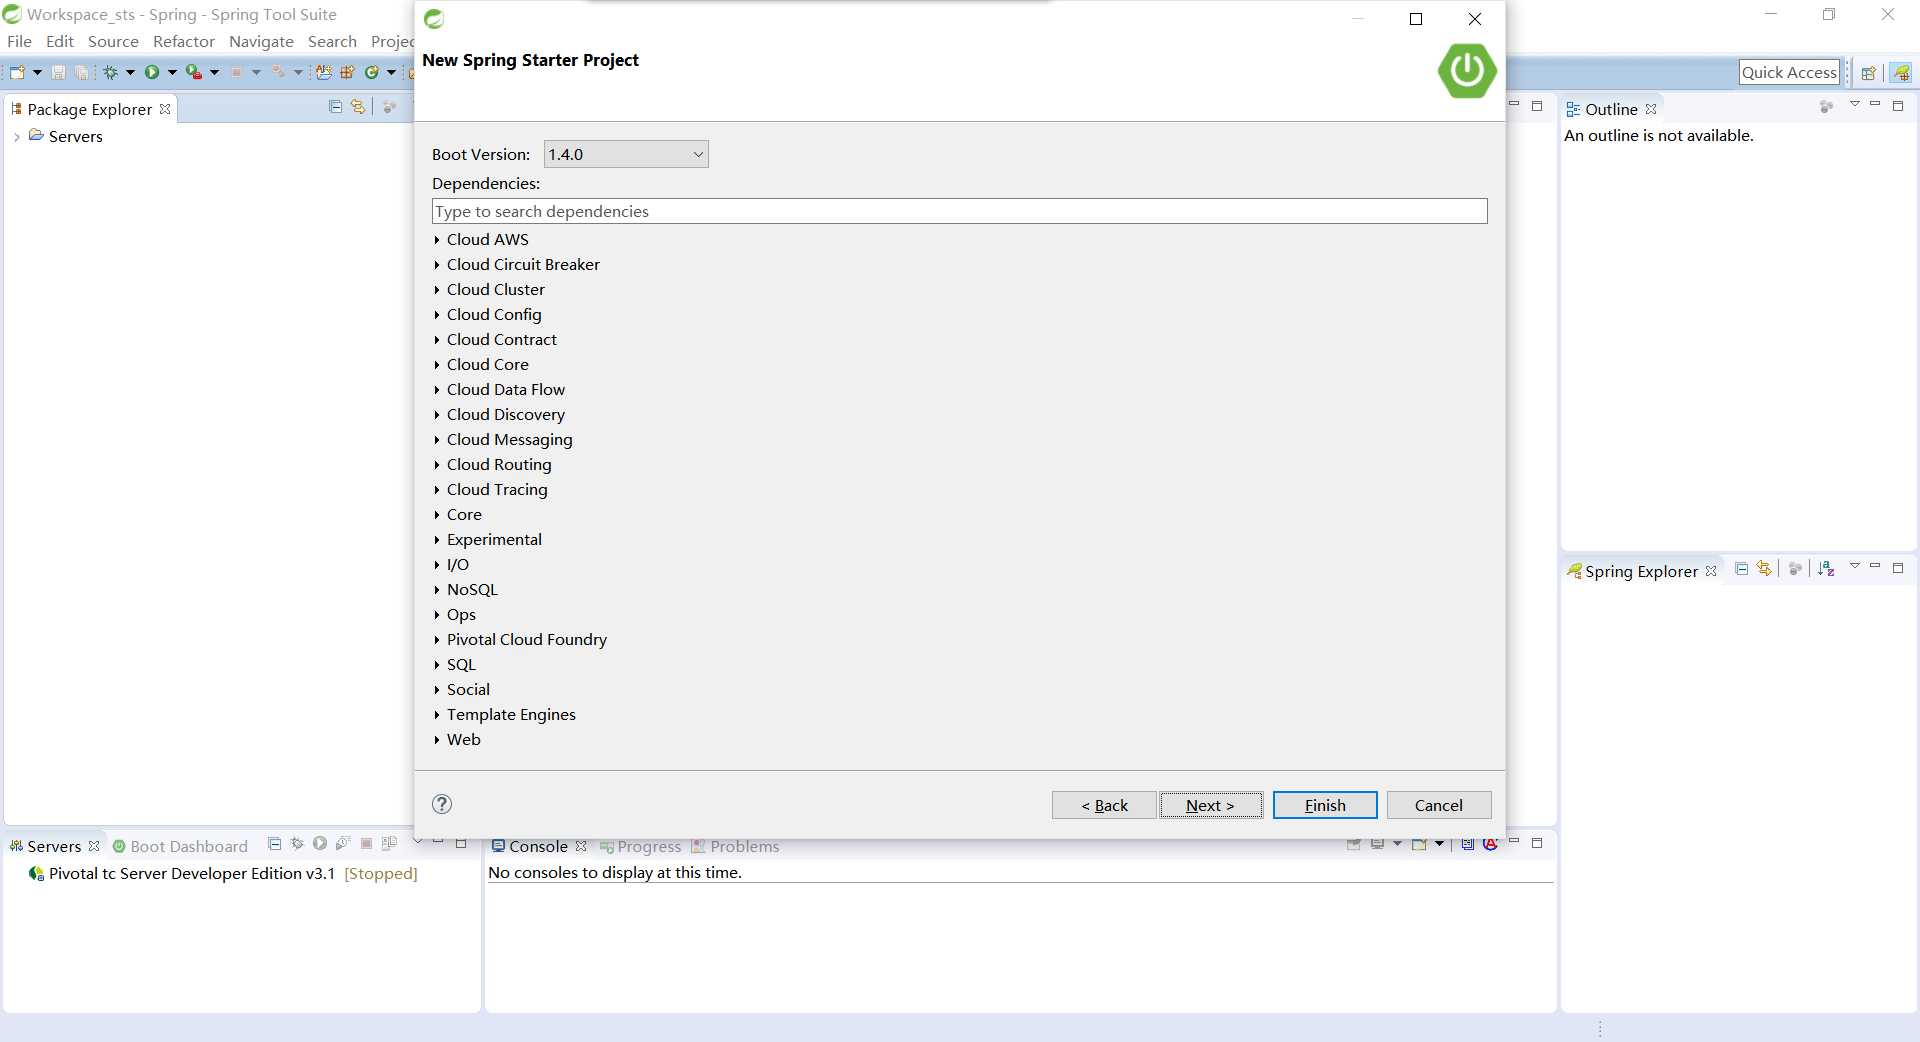Image resolution: width=1920 pixels, height=1042 pixels.
Task: Expand the Core dependency group
Action: 437,515
